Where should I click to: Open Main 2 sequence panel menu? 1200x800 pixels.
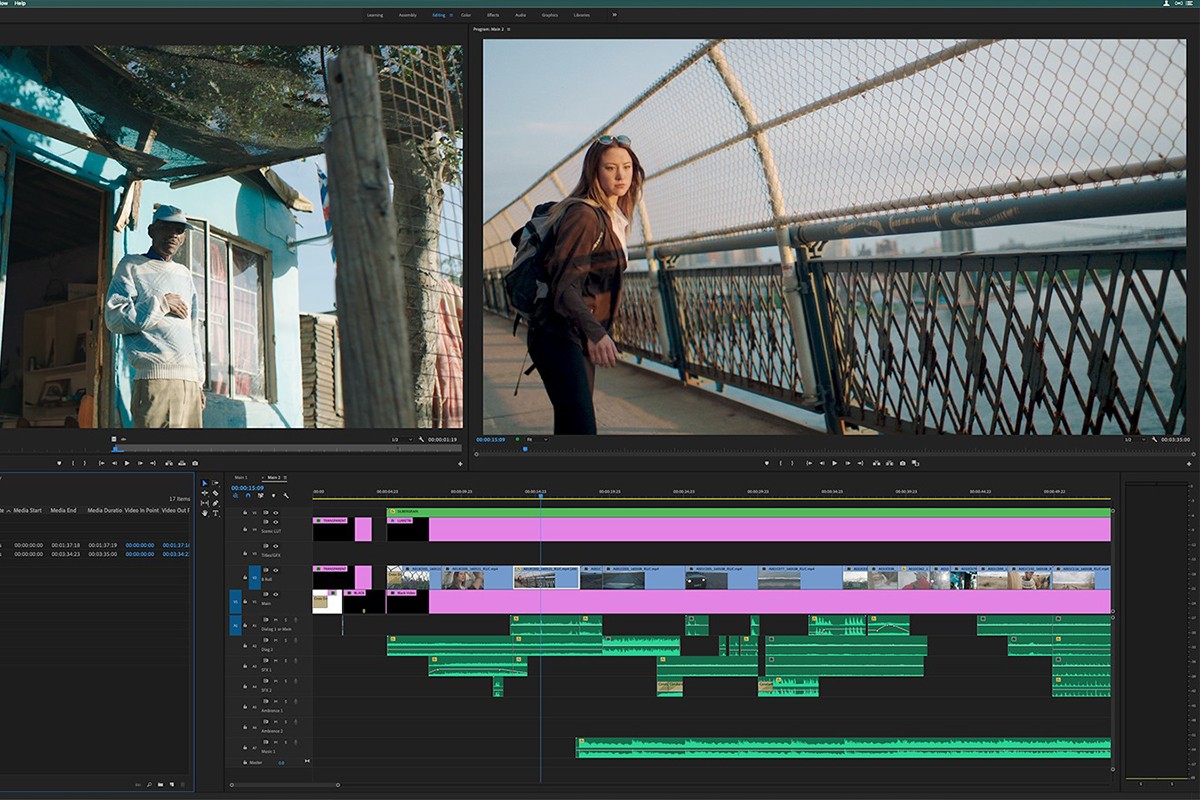click(x=285, y=478)
